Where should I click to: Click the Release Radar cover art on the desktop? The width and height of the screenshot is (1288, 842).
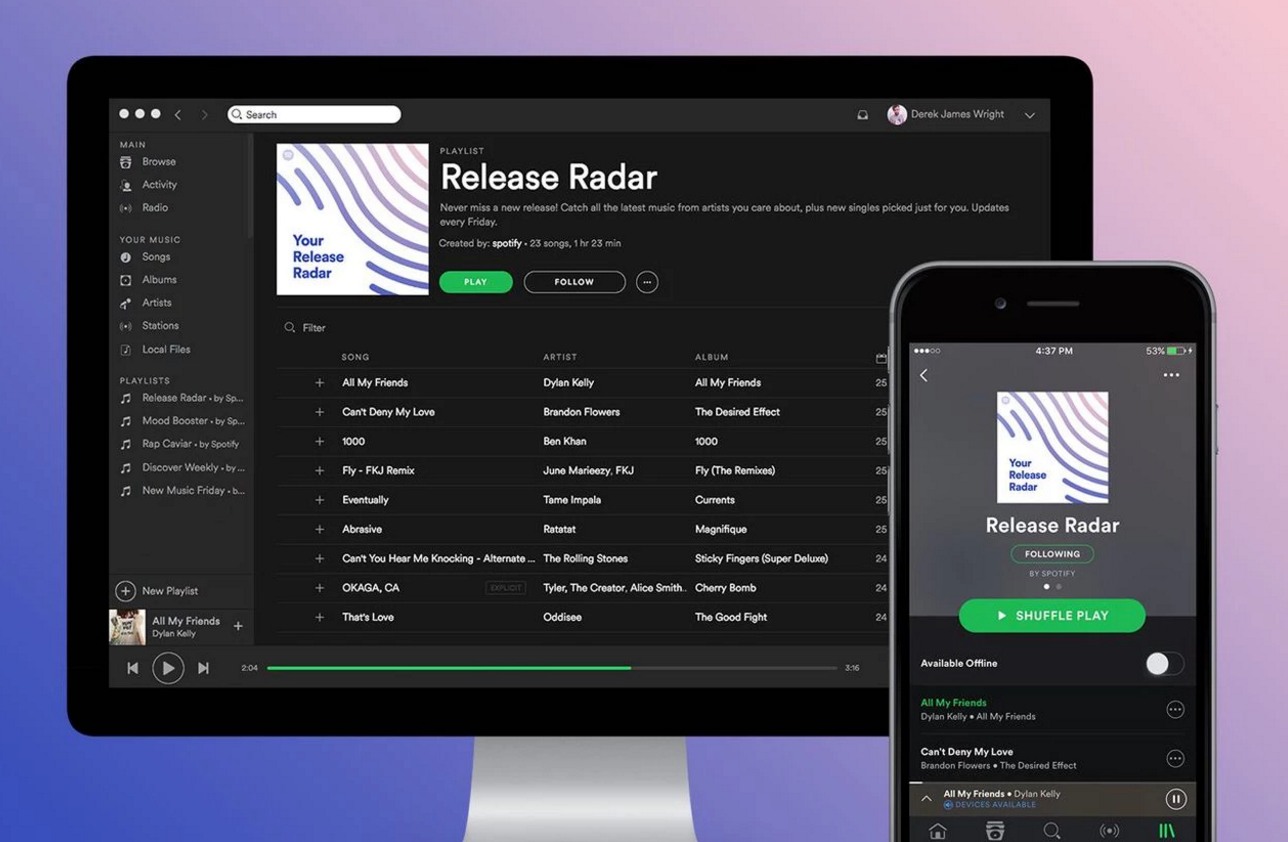[x=352, y=219]
